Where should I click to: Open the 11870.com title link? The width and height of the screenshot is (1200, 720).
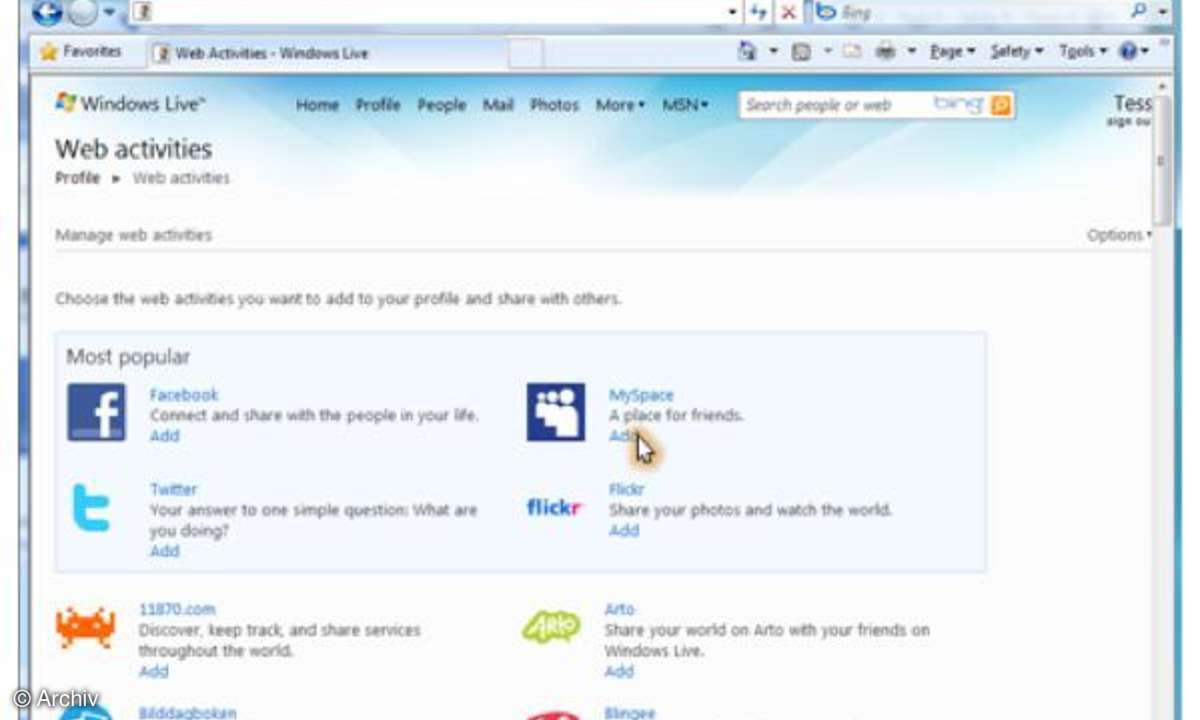click(176, 609)
